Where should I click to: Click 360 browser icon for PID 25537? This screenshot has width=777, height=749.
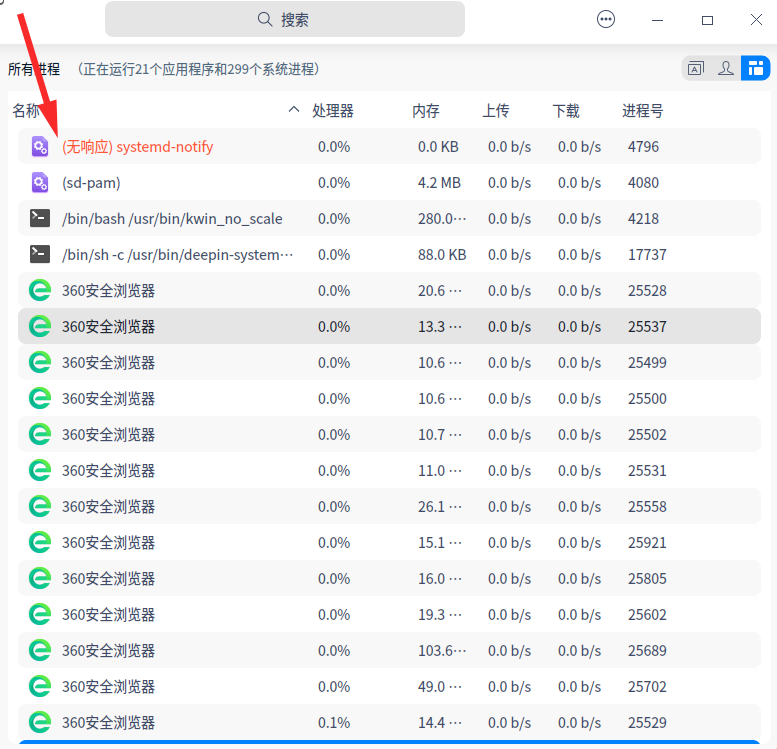40,326
